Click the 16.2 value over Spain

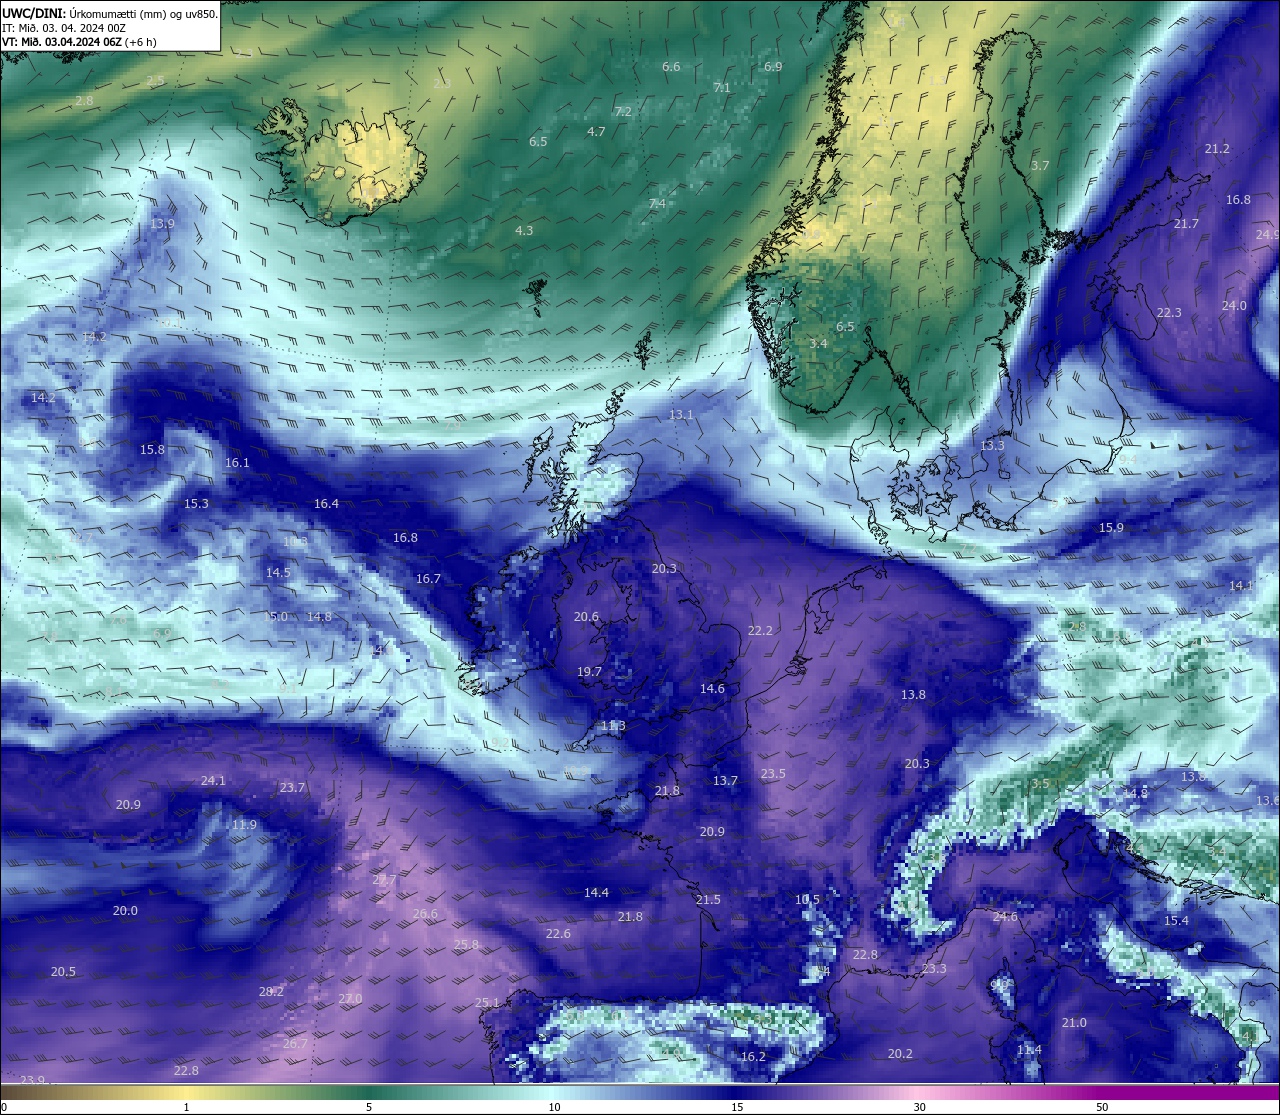point(753,1057)
